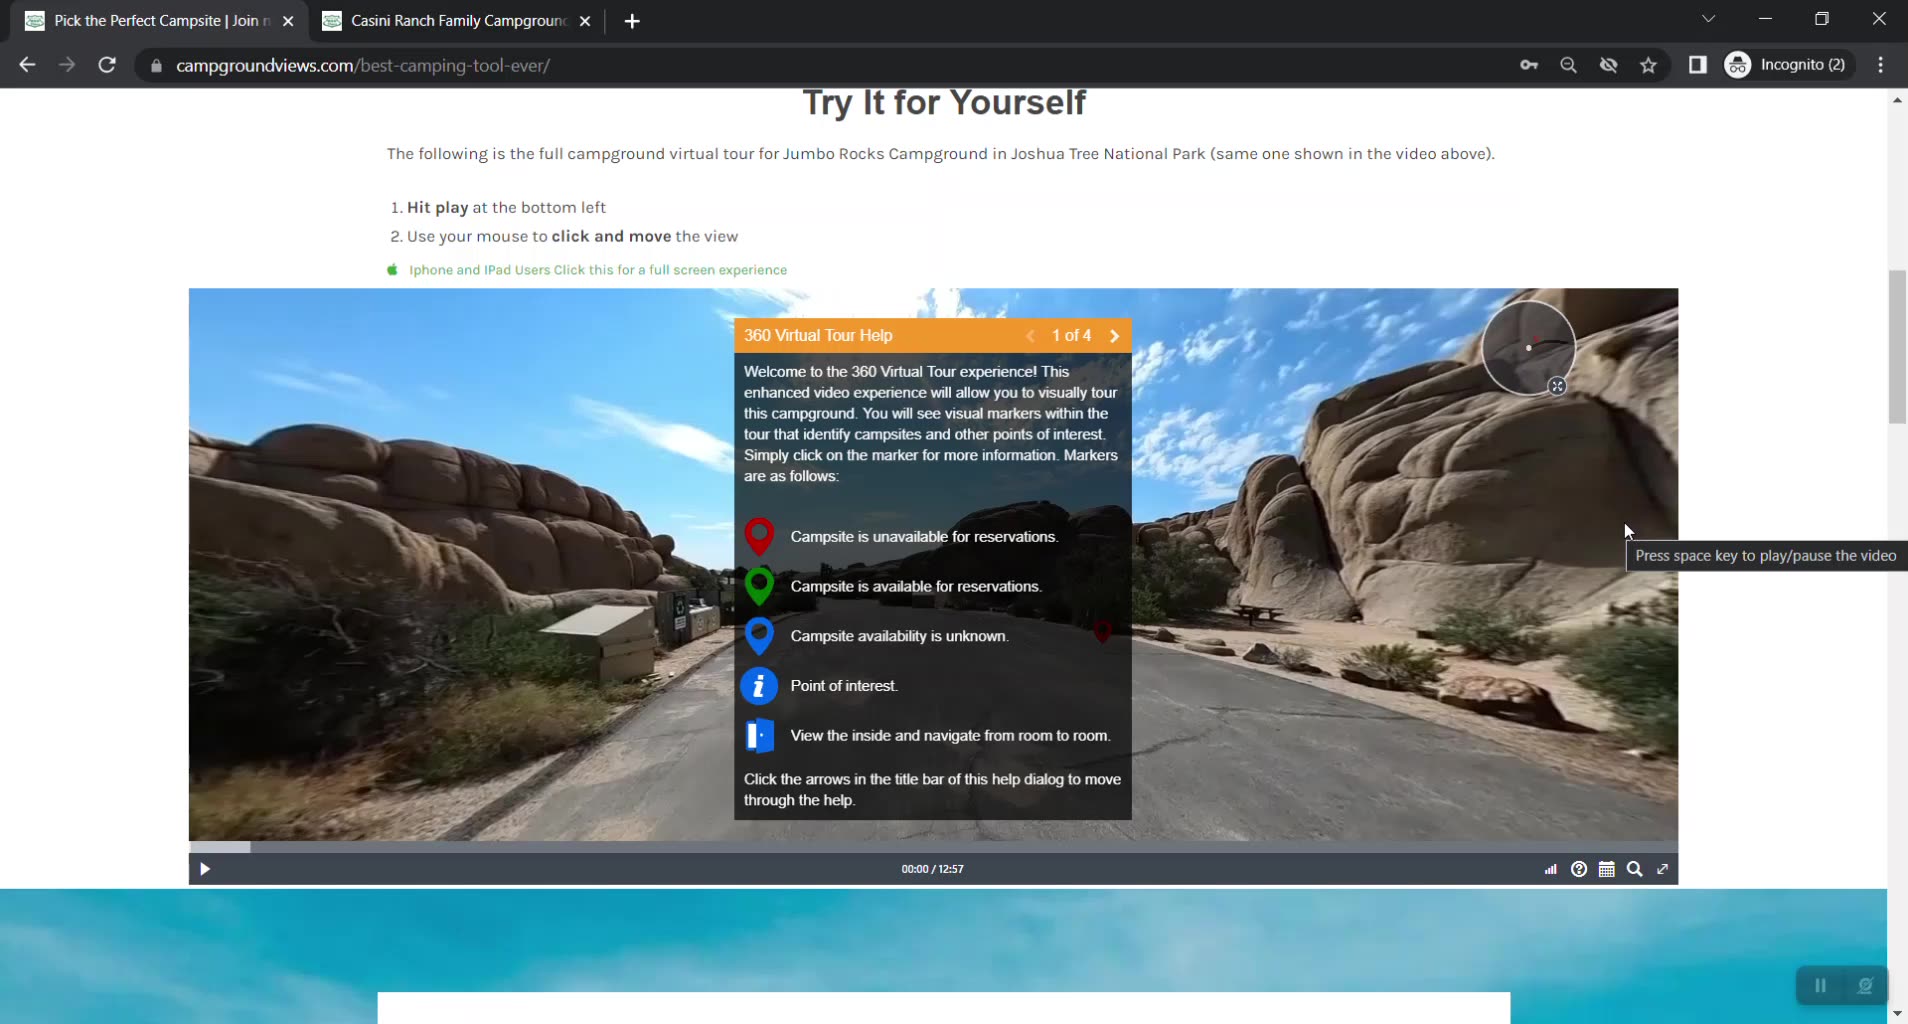Click the '1 of 4' page indicator
1908x1024 pixels.
click(1072, 336)
